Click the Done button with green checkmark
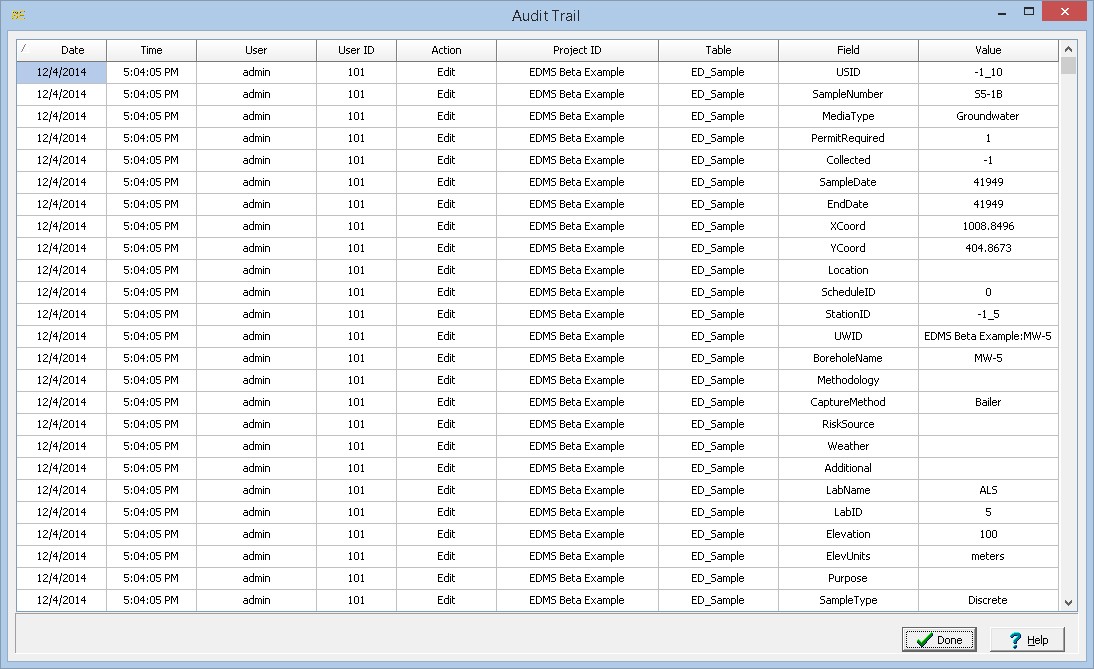 [938, 640]
